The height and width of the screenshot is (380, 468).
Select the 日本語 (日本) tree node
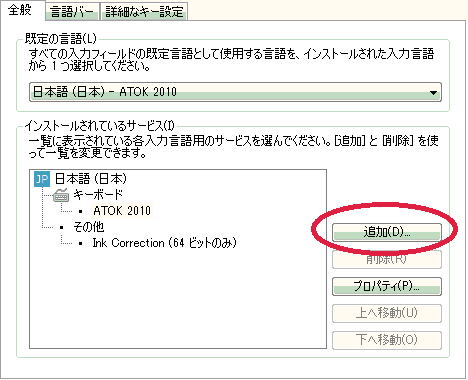click(91, 179)
